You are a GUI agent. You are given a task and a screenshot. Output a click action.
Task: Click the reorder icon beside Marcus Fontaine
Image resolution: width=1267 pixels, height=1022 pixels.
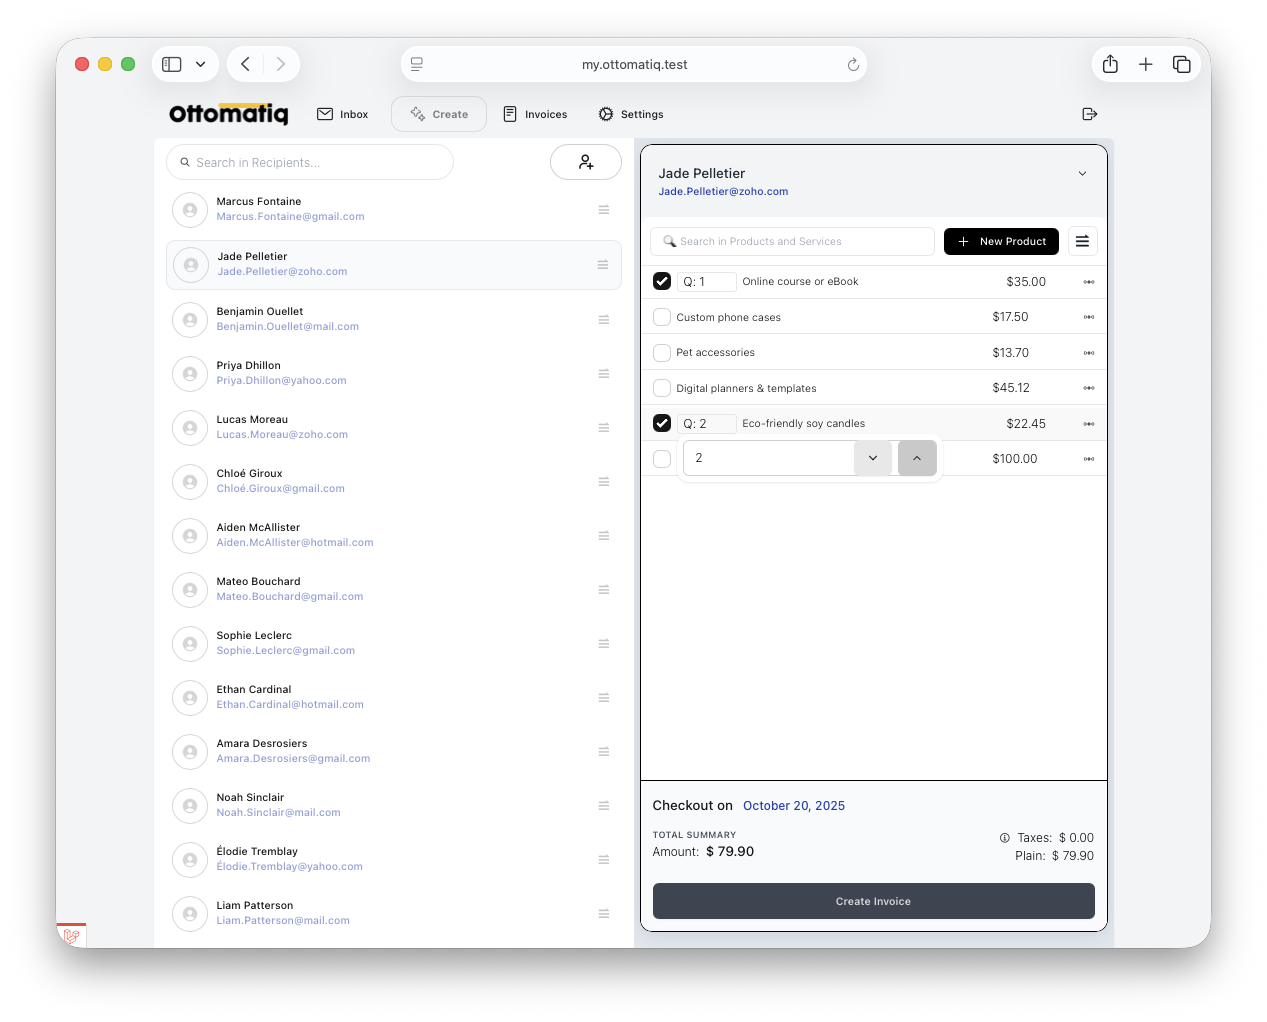coord(604,210)
